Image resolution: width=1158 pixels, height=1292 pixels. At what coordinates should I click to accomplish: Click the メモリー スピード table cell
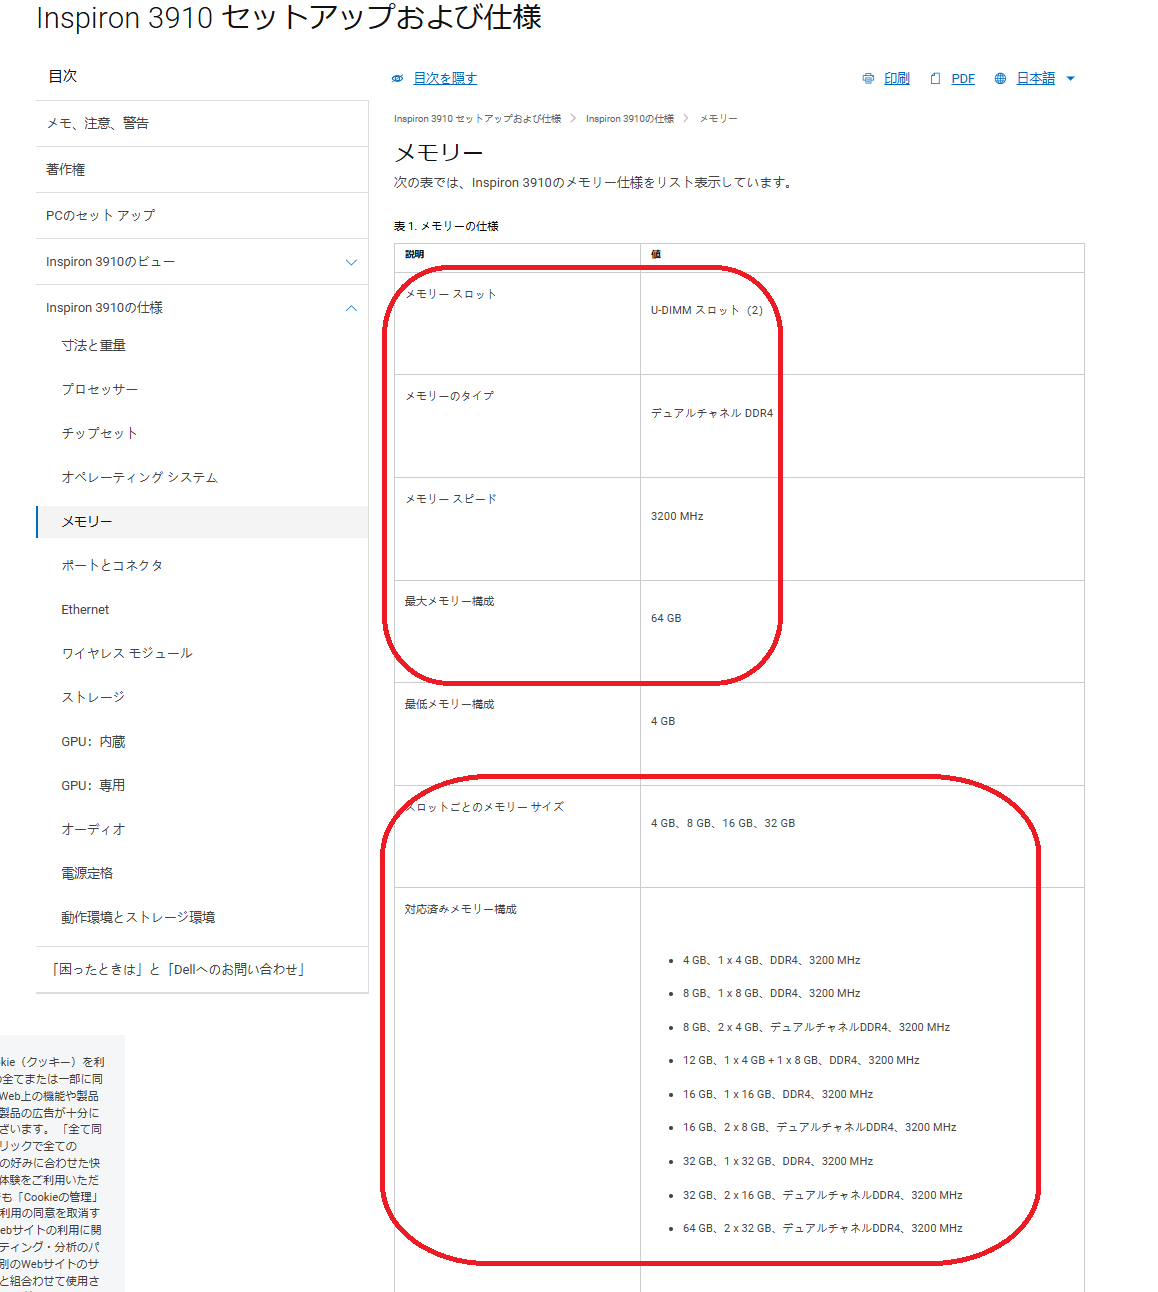pos(517,529)
